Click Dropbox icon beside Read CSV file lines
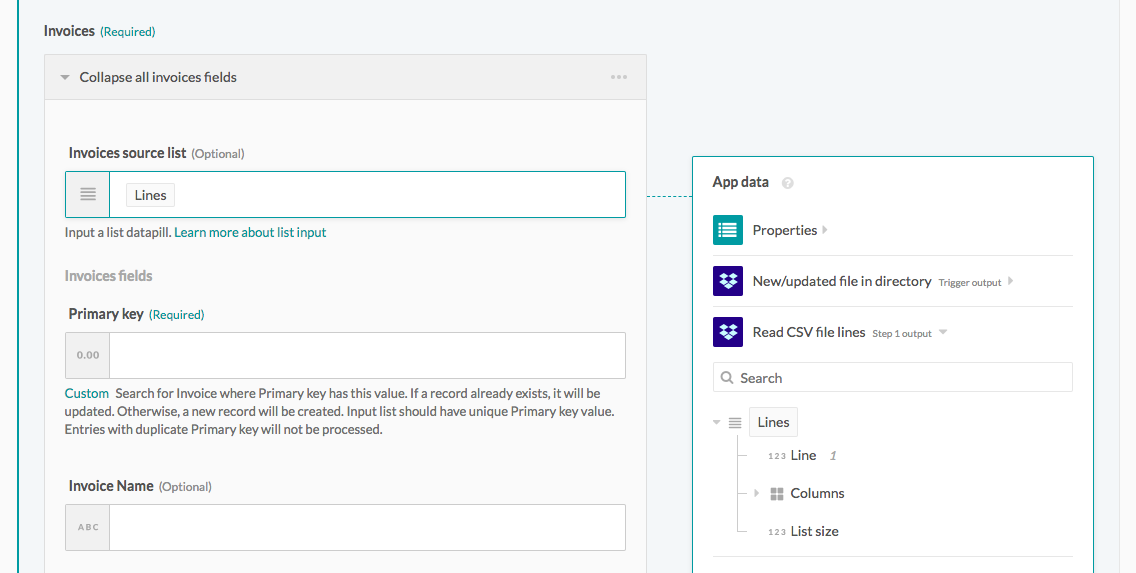Image resolution: width=1136 pixels, height=573 pixels. [728, 332]
